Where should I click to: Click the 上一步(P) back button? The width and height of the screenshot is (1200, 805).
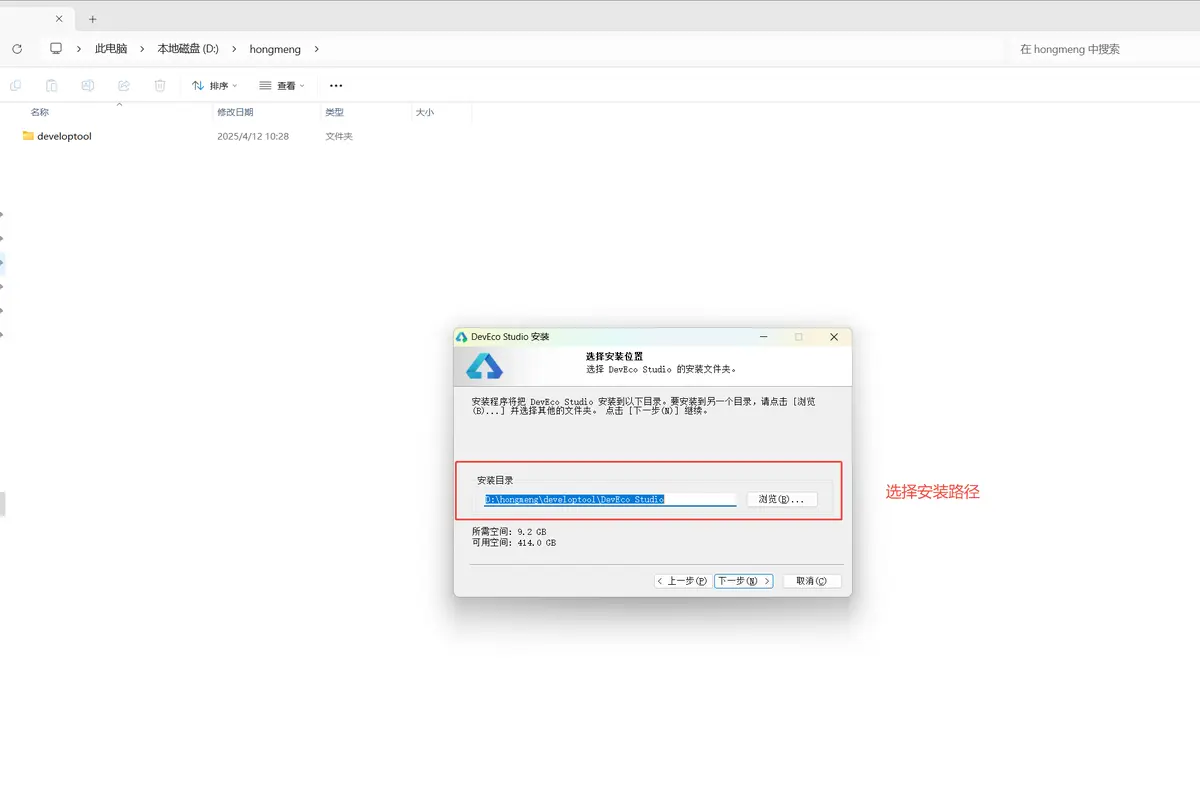(682, 581)
